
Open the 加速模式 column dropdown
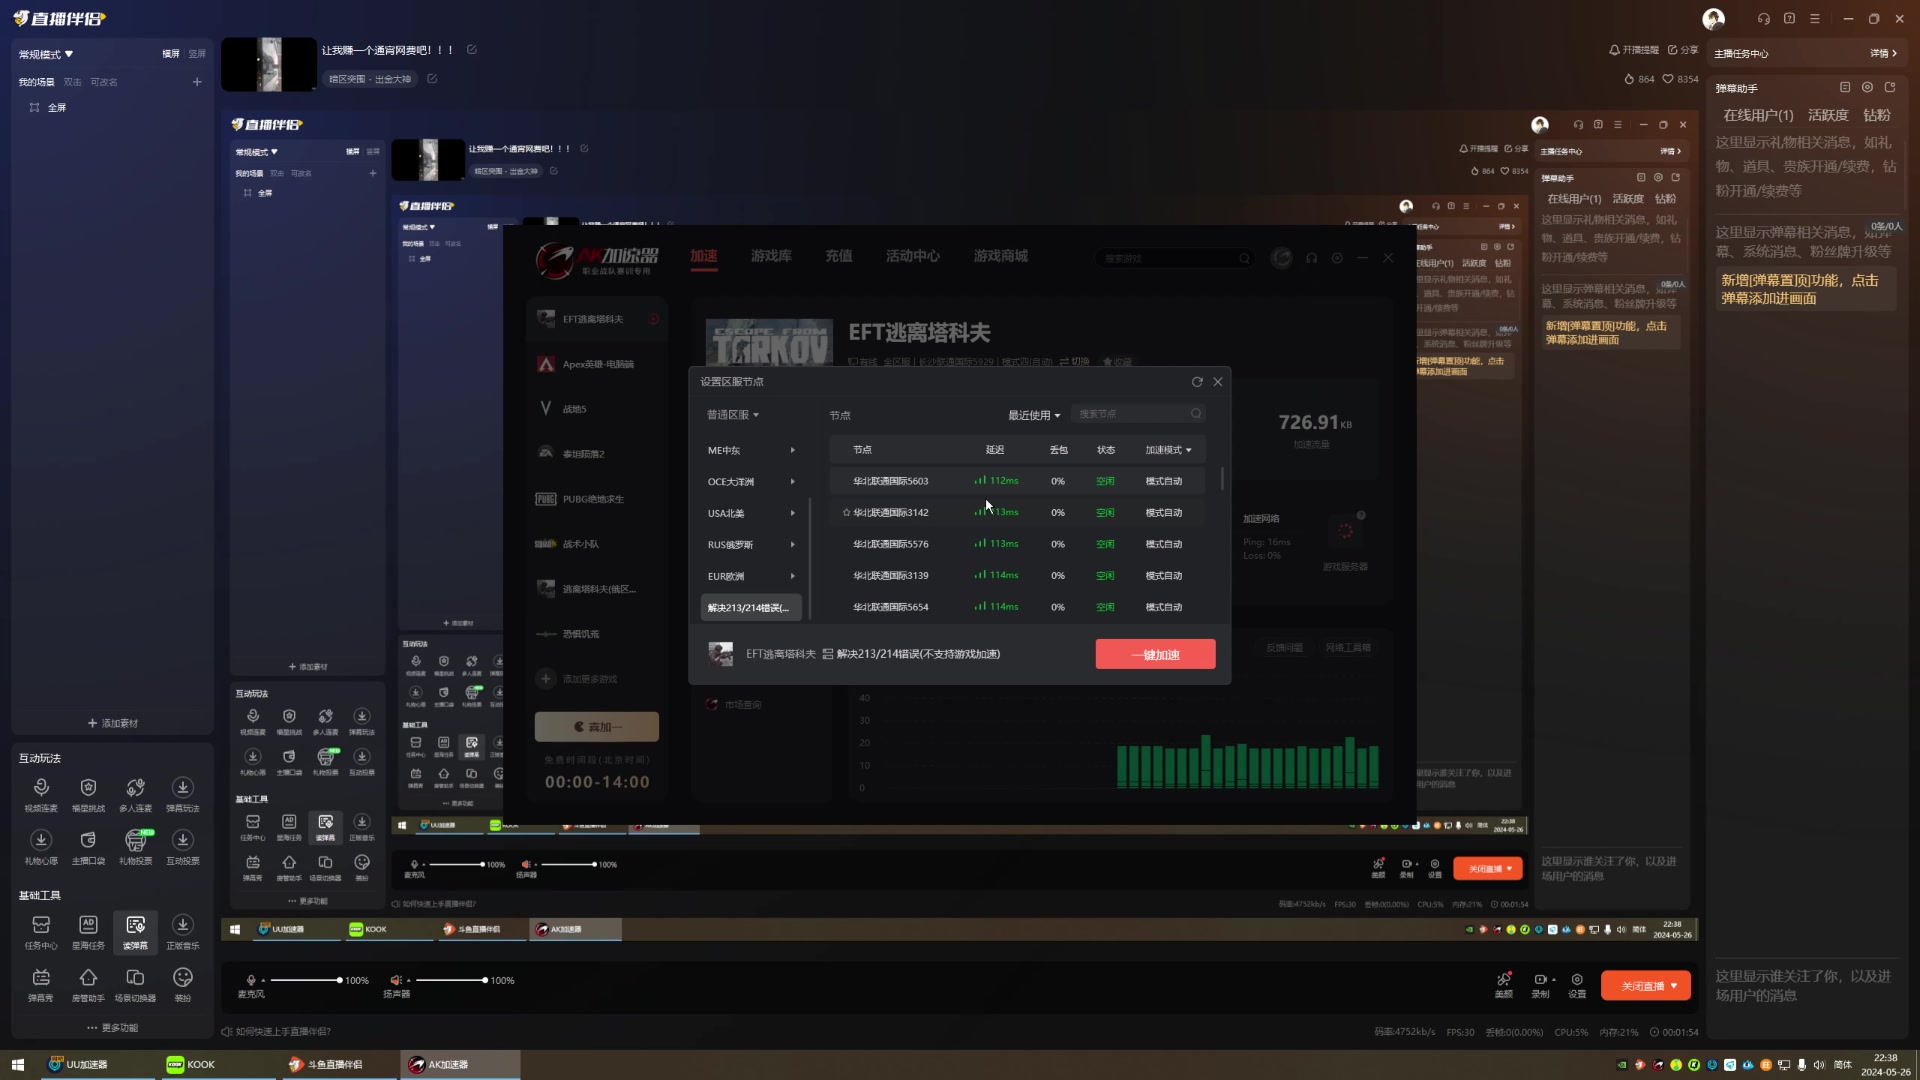(1168, 450)
